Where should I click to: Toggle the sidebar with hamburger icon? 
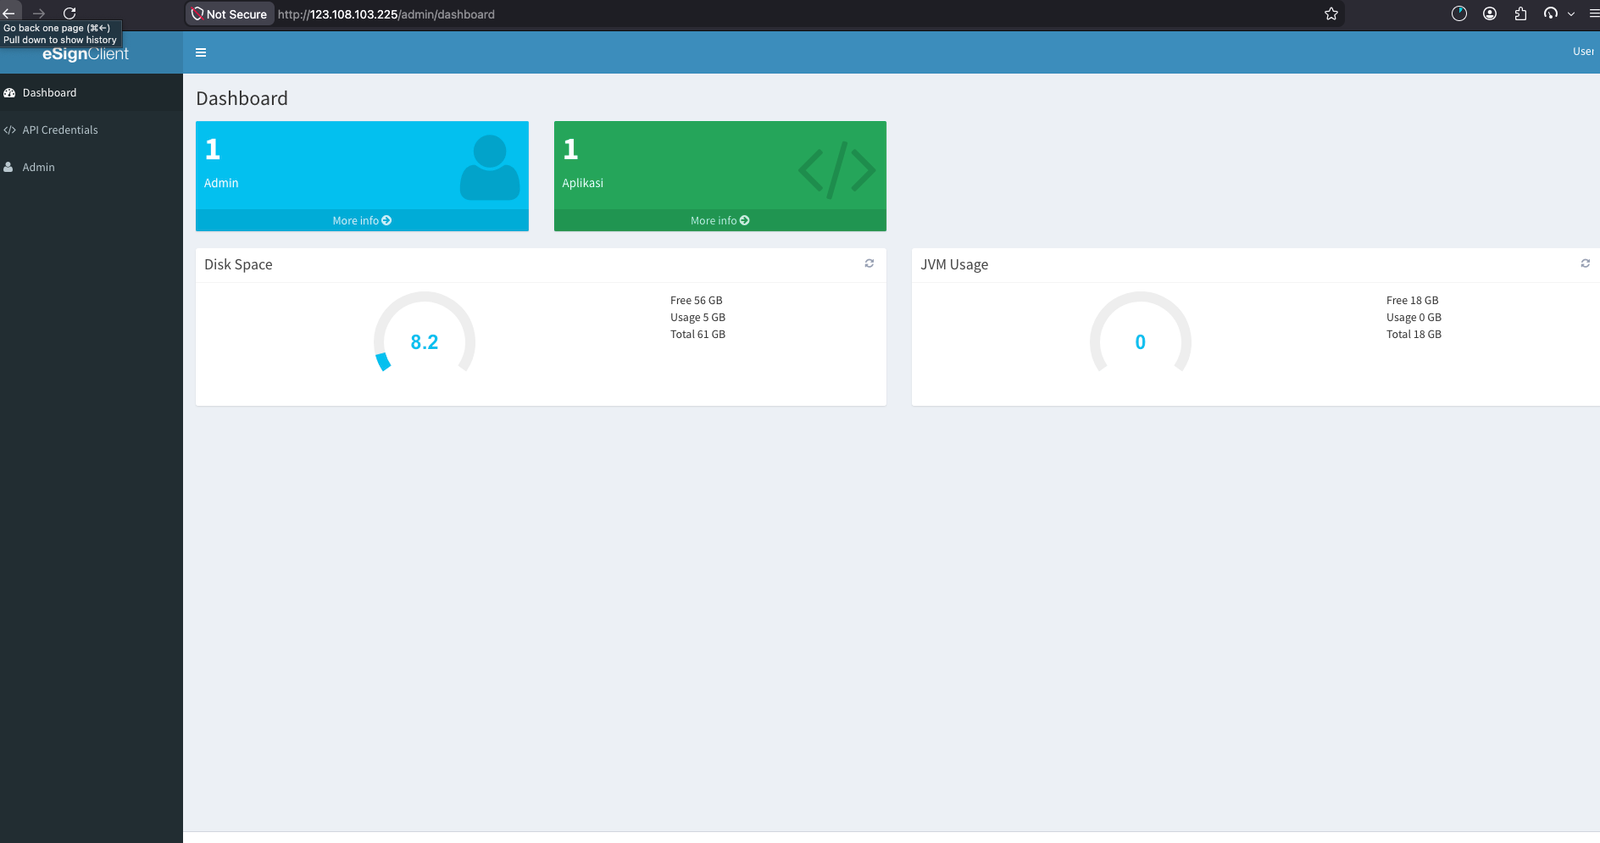(x=201, y=53)
